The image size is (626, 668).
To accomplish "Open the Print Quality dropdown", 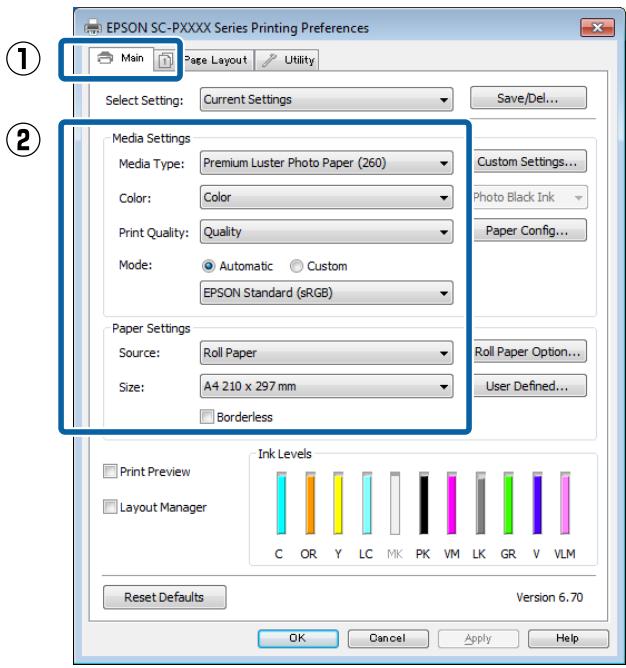I will tap(326, 232).
